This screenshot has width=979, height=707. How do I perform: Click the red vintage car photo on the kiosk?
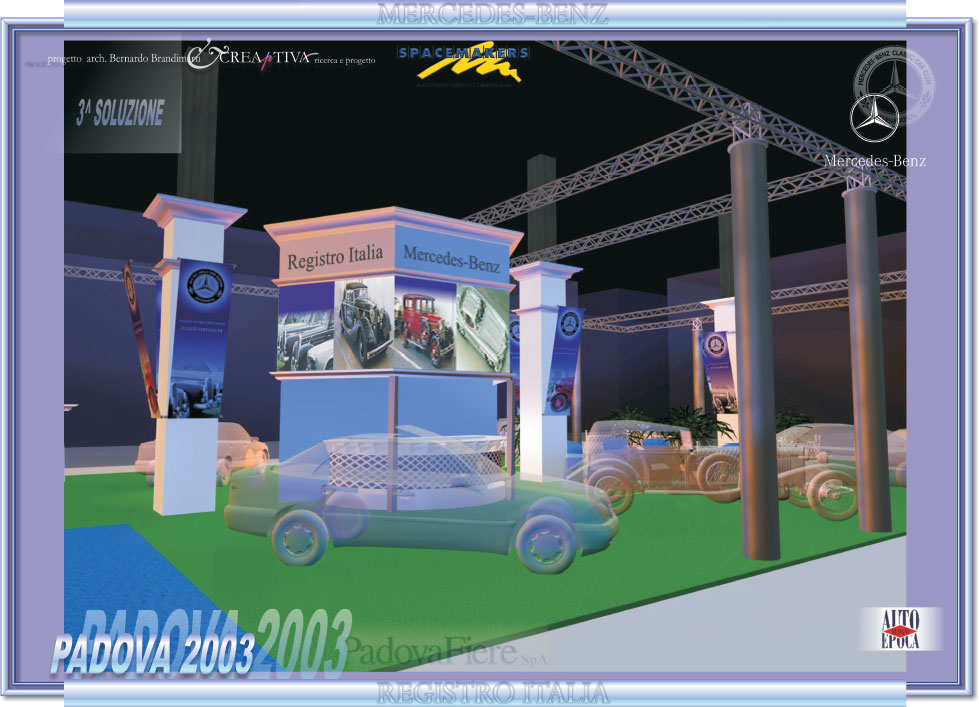pos(425,324)
